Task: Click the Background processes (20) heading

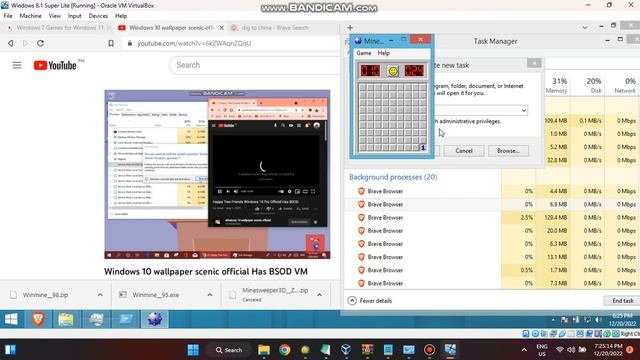Action: coord(393,177)
